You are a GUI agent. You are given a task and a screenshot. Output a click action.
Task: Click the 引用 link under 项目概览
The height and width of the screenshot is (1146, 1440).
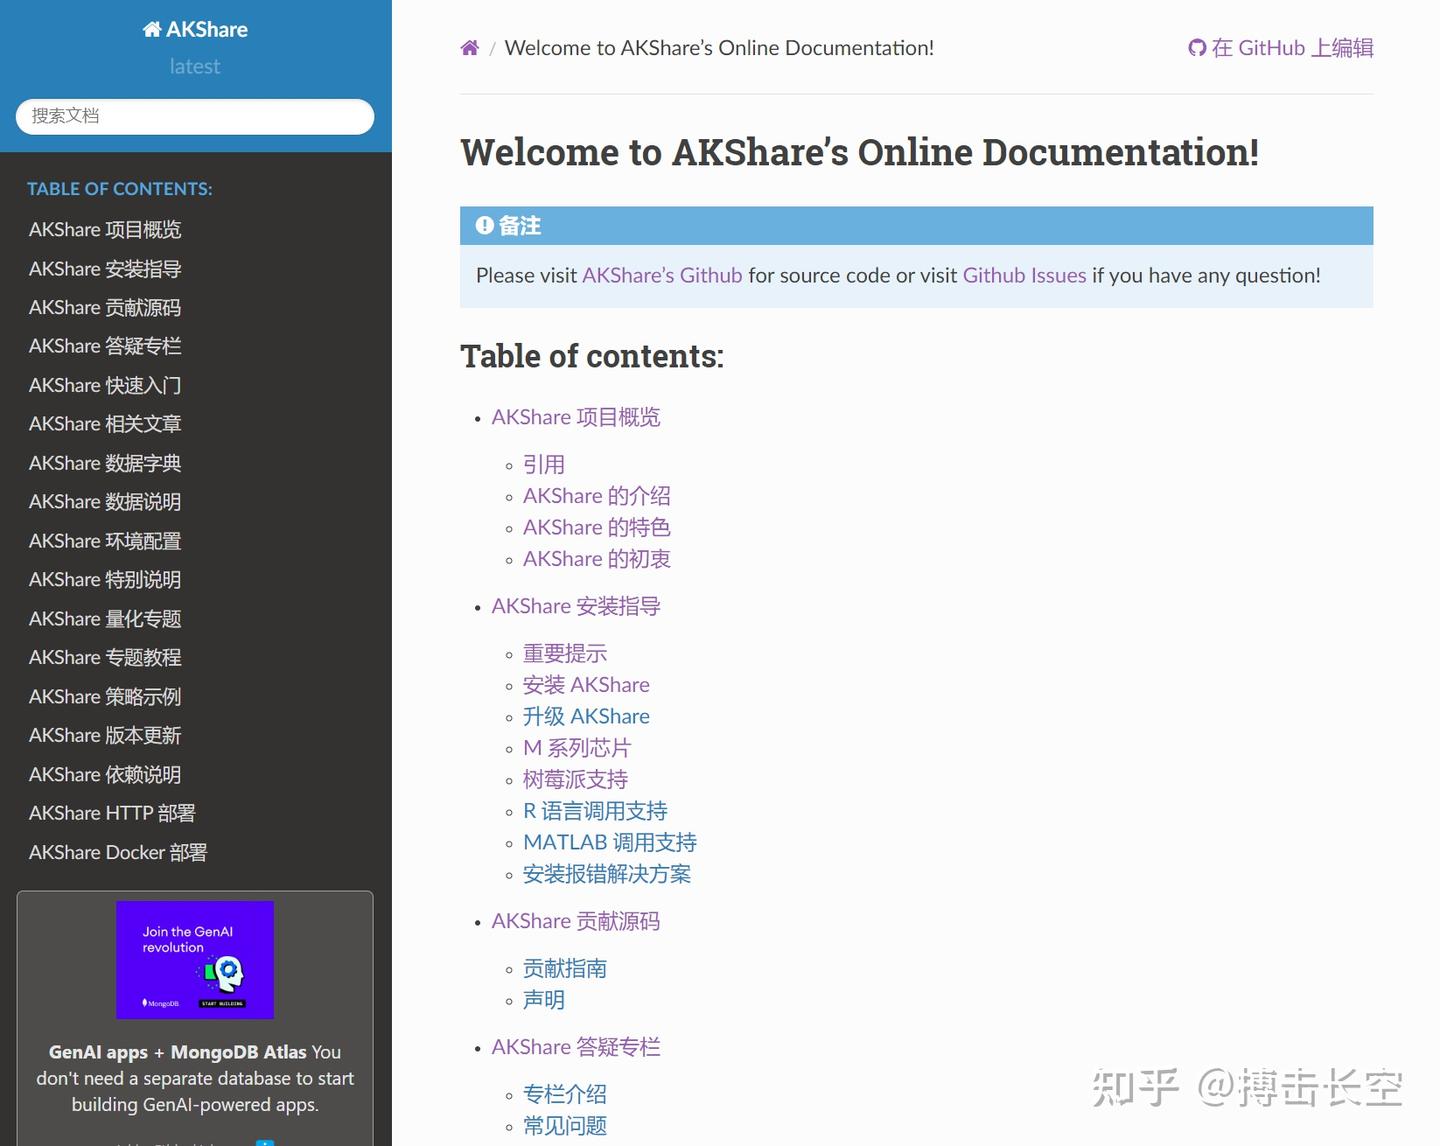click(544, 464)
